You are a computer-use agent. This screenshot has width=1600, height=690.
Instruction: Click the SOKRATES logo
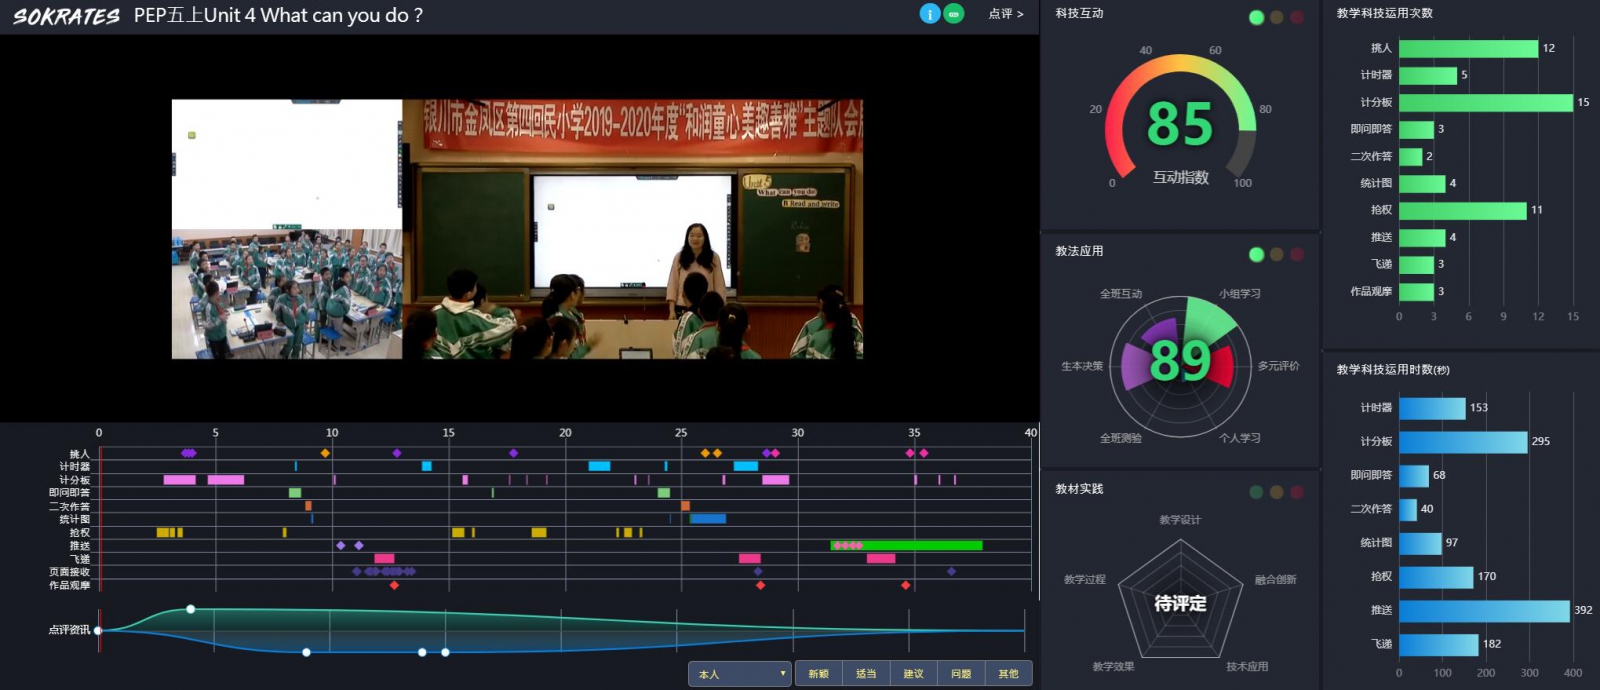click(x=66, y=16)
